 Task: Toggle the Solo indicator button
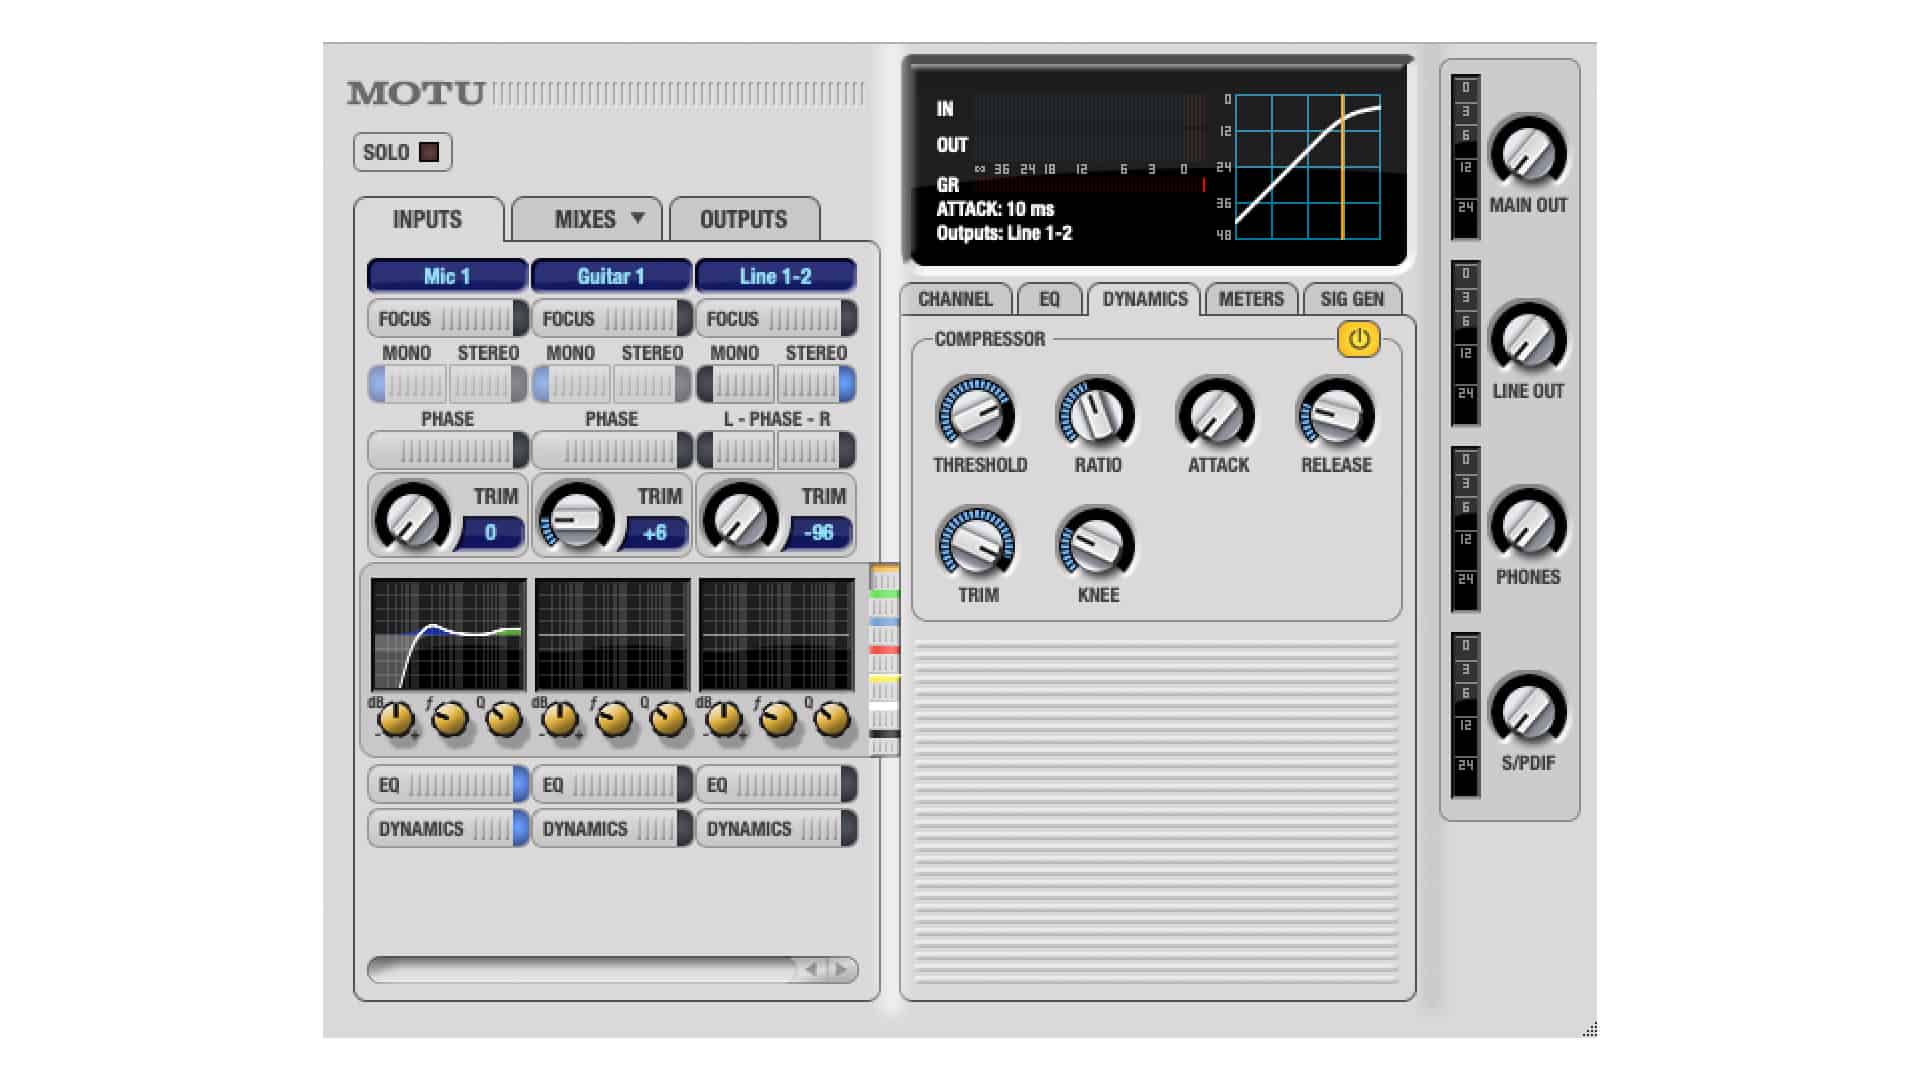pyautogui.click(x=429, y=152)
